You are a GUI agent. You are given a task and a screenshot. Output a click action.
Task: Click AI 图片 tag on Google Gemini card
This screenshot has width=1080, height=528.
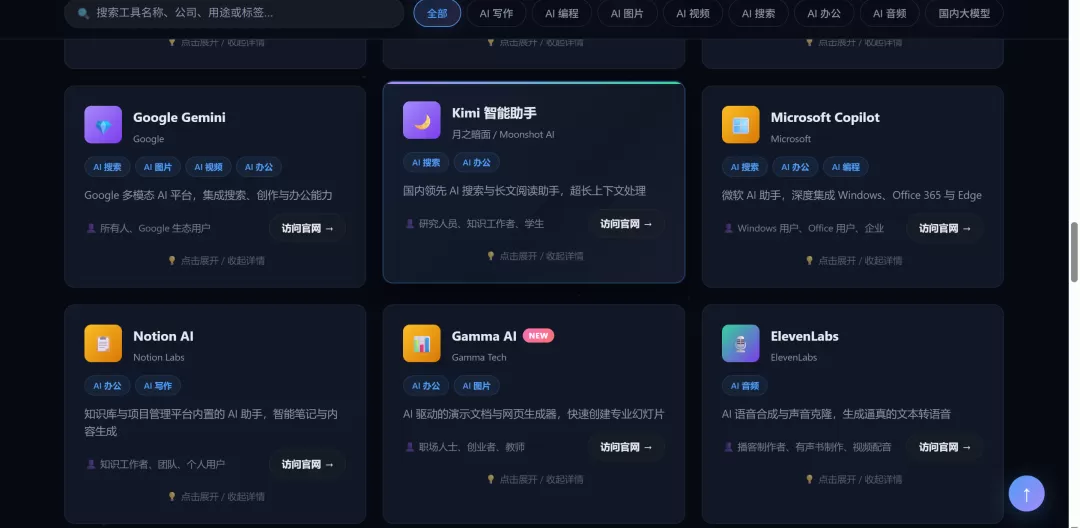point(158,167)
